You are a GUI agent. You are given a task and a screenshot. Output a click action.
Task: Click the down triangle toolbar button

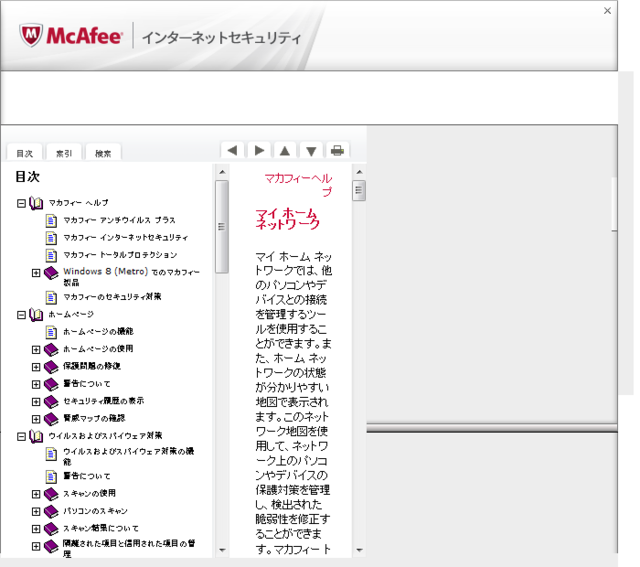(x=311, y=150)
